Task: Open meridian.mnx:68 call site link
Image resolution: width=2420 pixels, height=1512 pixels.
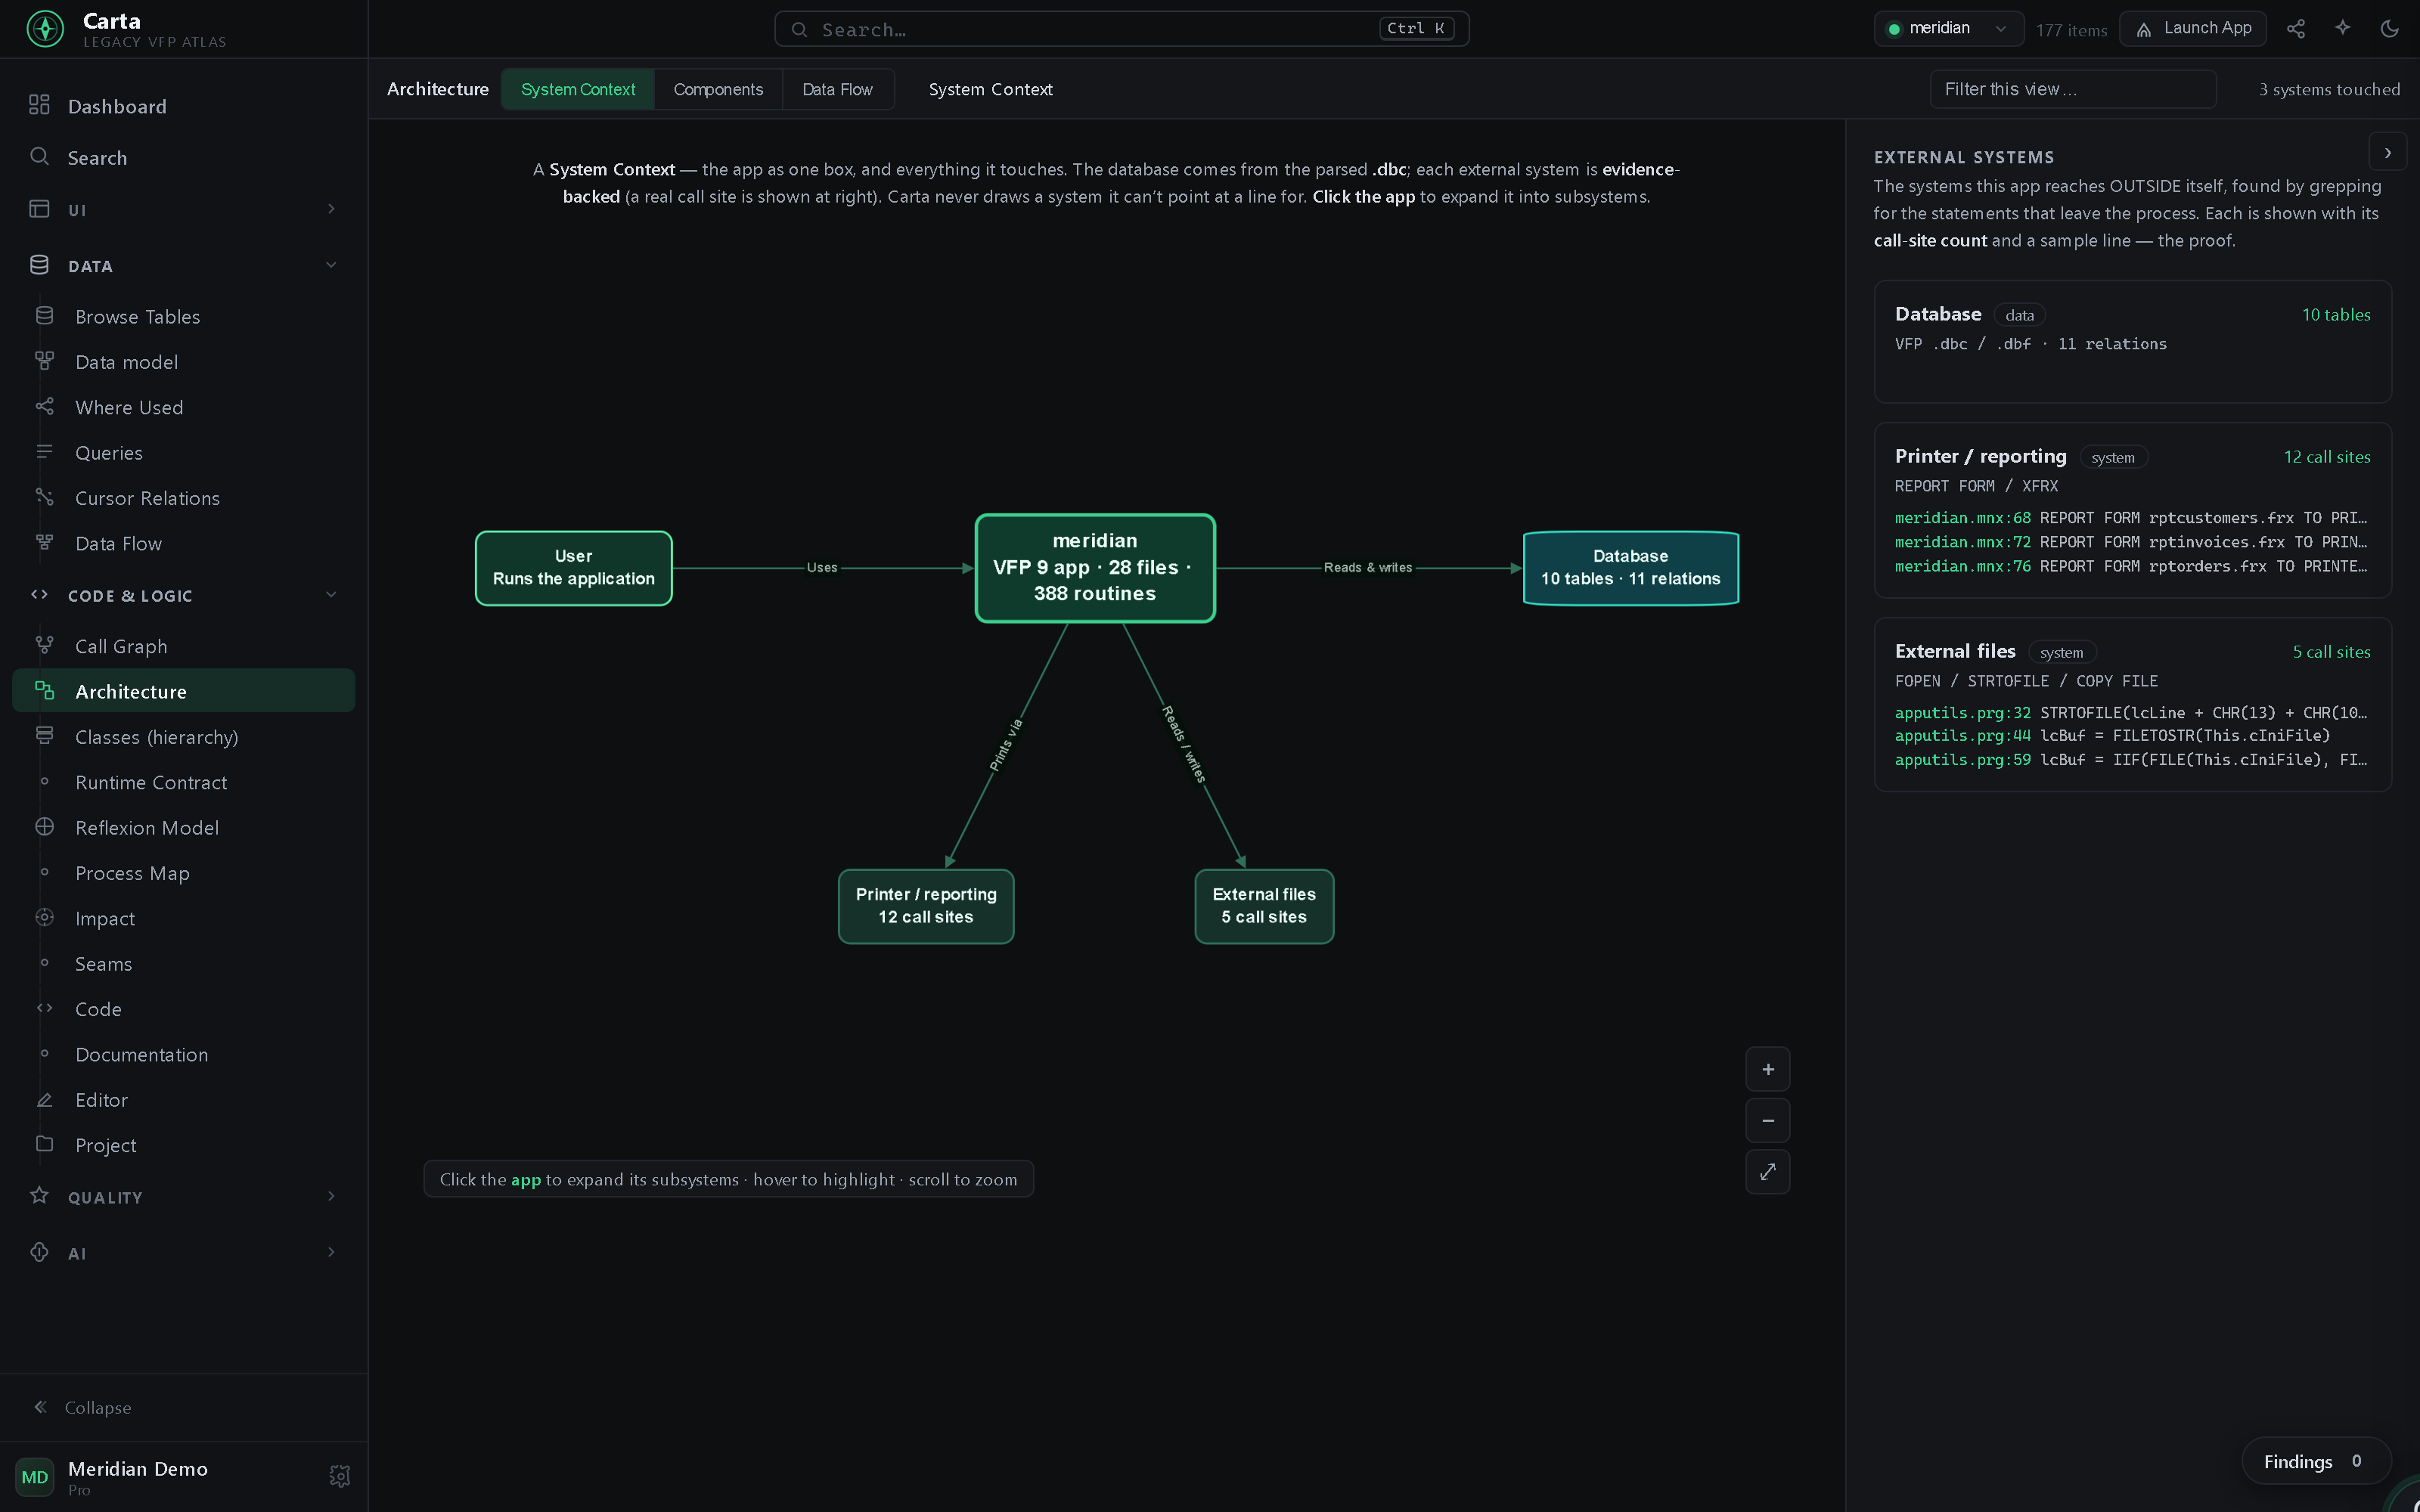Action: pyautogui.click(x=1962, y=518)
